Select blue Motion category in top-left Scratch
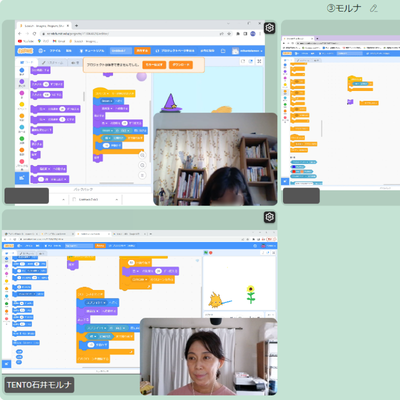 [22, 71]
